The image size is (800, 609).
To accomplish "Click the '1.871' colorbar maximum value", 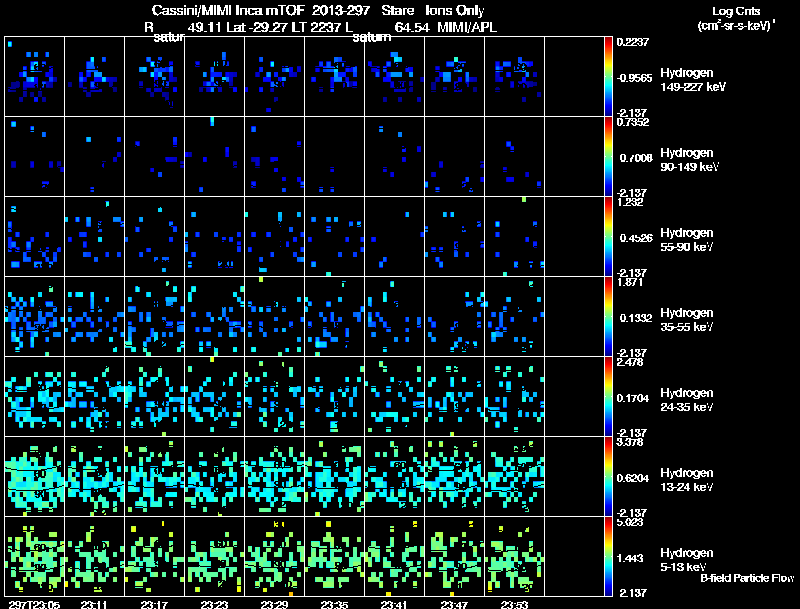I will 630,282.
